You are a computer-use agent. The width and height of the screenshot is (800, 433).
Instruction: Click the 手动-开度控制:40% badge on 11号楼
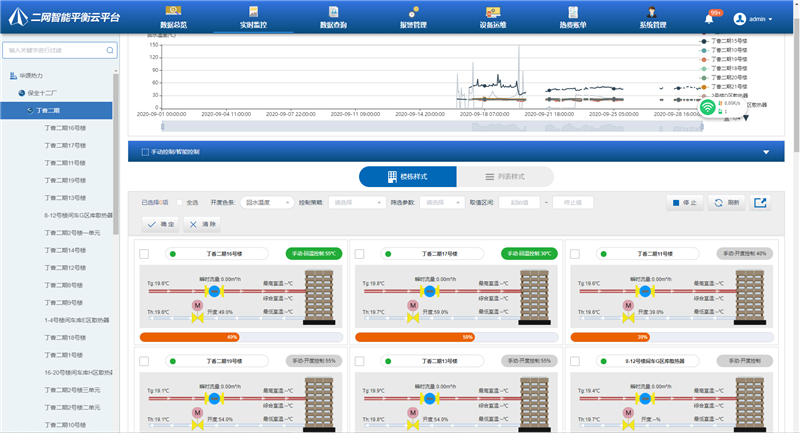744,253
